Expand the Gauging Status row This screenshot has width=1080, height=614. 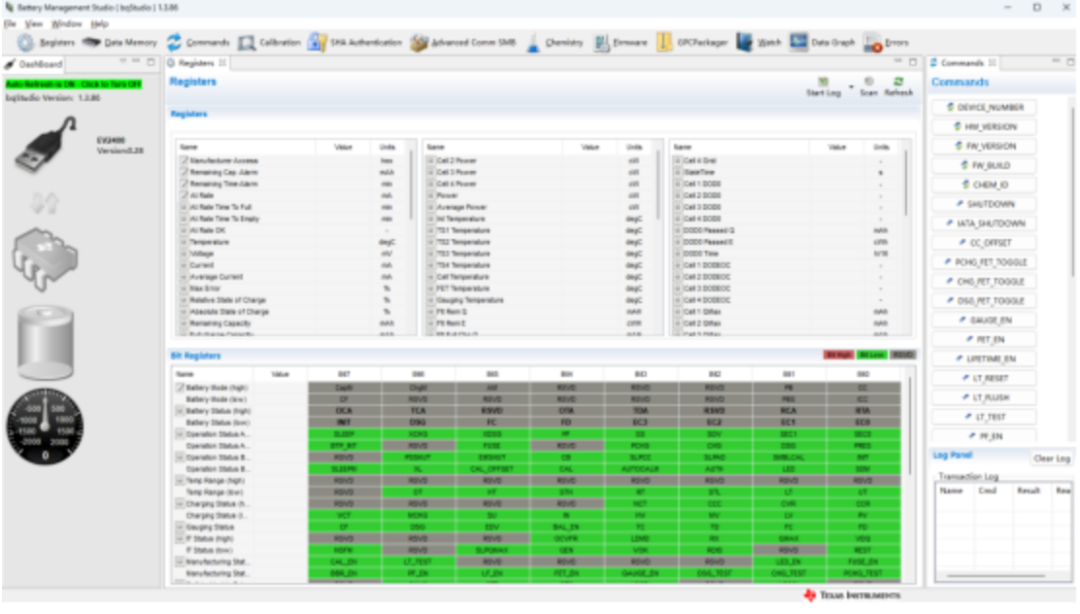[180, 527]
